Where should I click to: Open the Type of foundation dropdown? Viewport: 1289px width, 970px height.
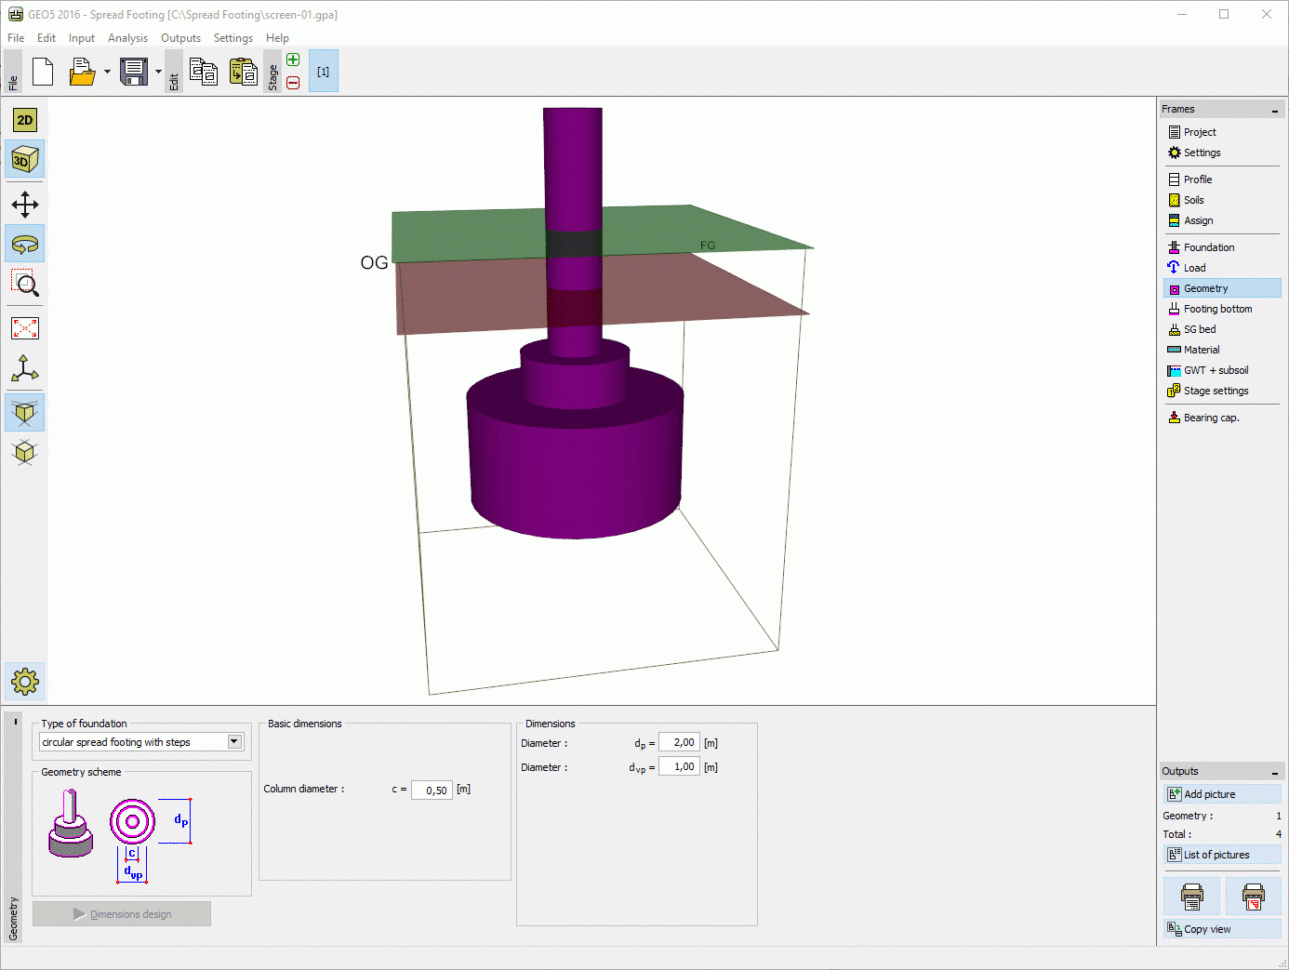point(233,742)
